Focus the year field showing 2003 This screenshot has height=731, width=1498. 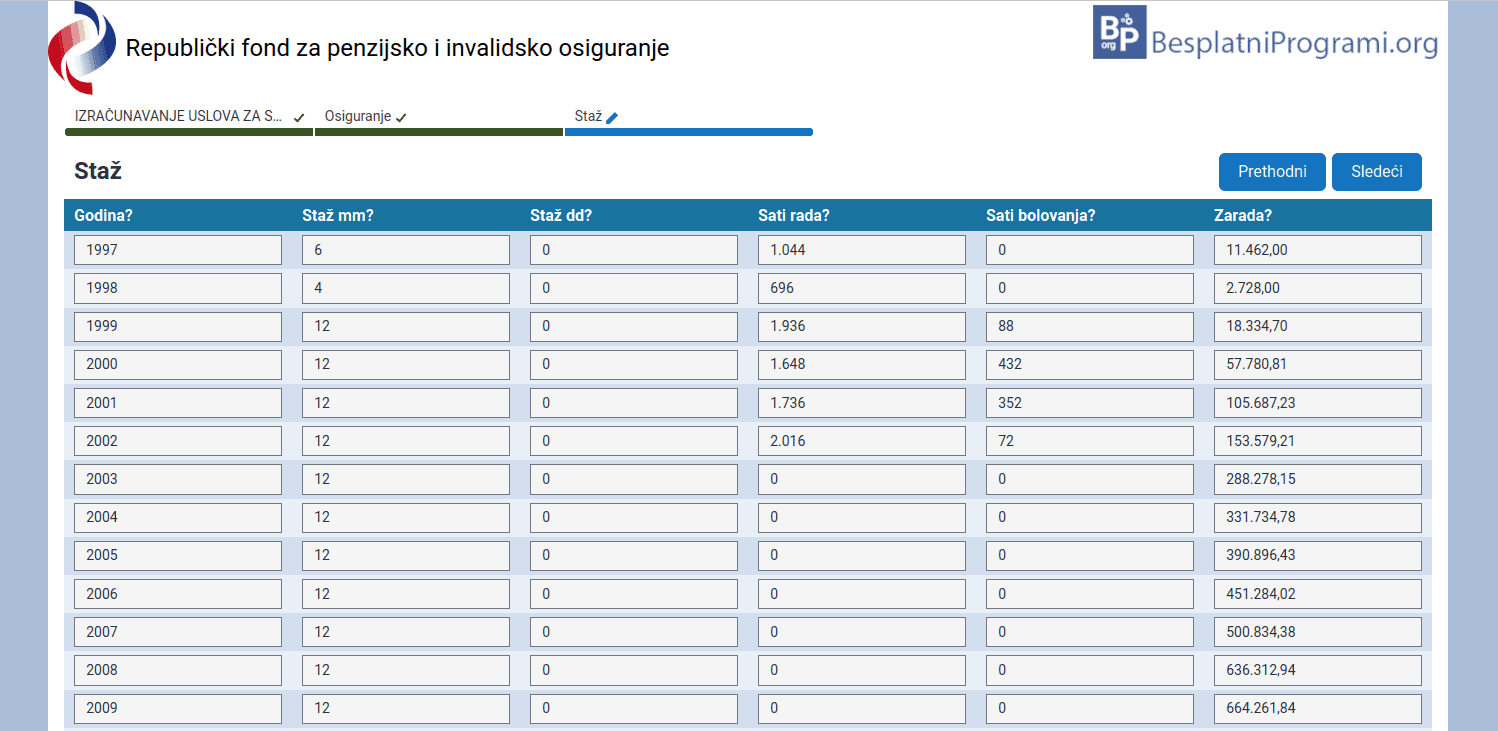178,479
